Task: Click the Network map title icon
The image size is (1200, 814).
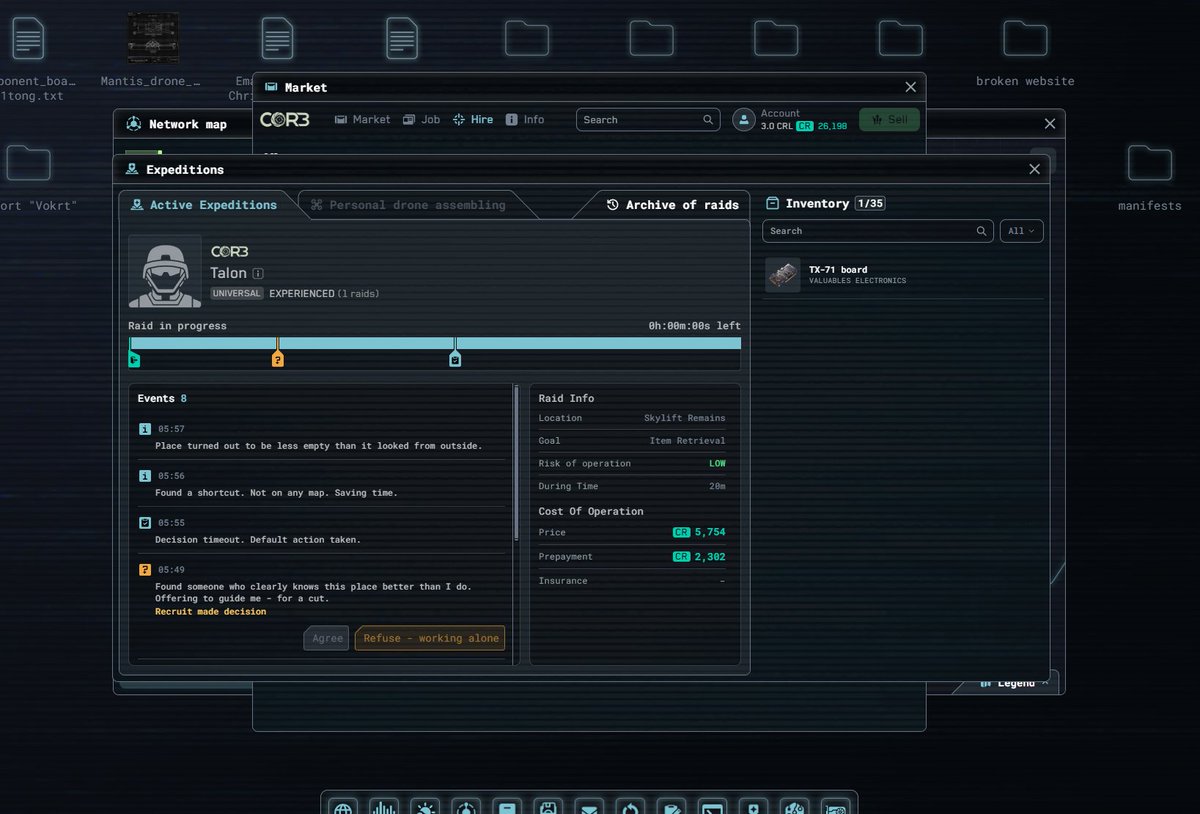Action: coord(133,124)
